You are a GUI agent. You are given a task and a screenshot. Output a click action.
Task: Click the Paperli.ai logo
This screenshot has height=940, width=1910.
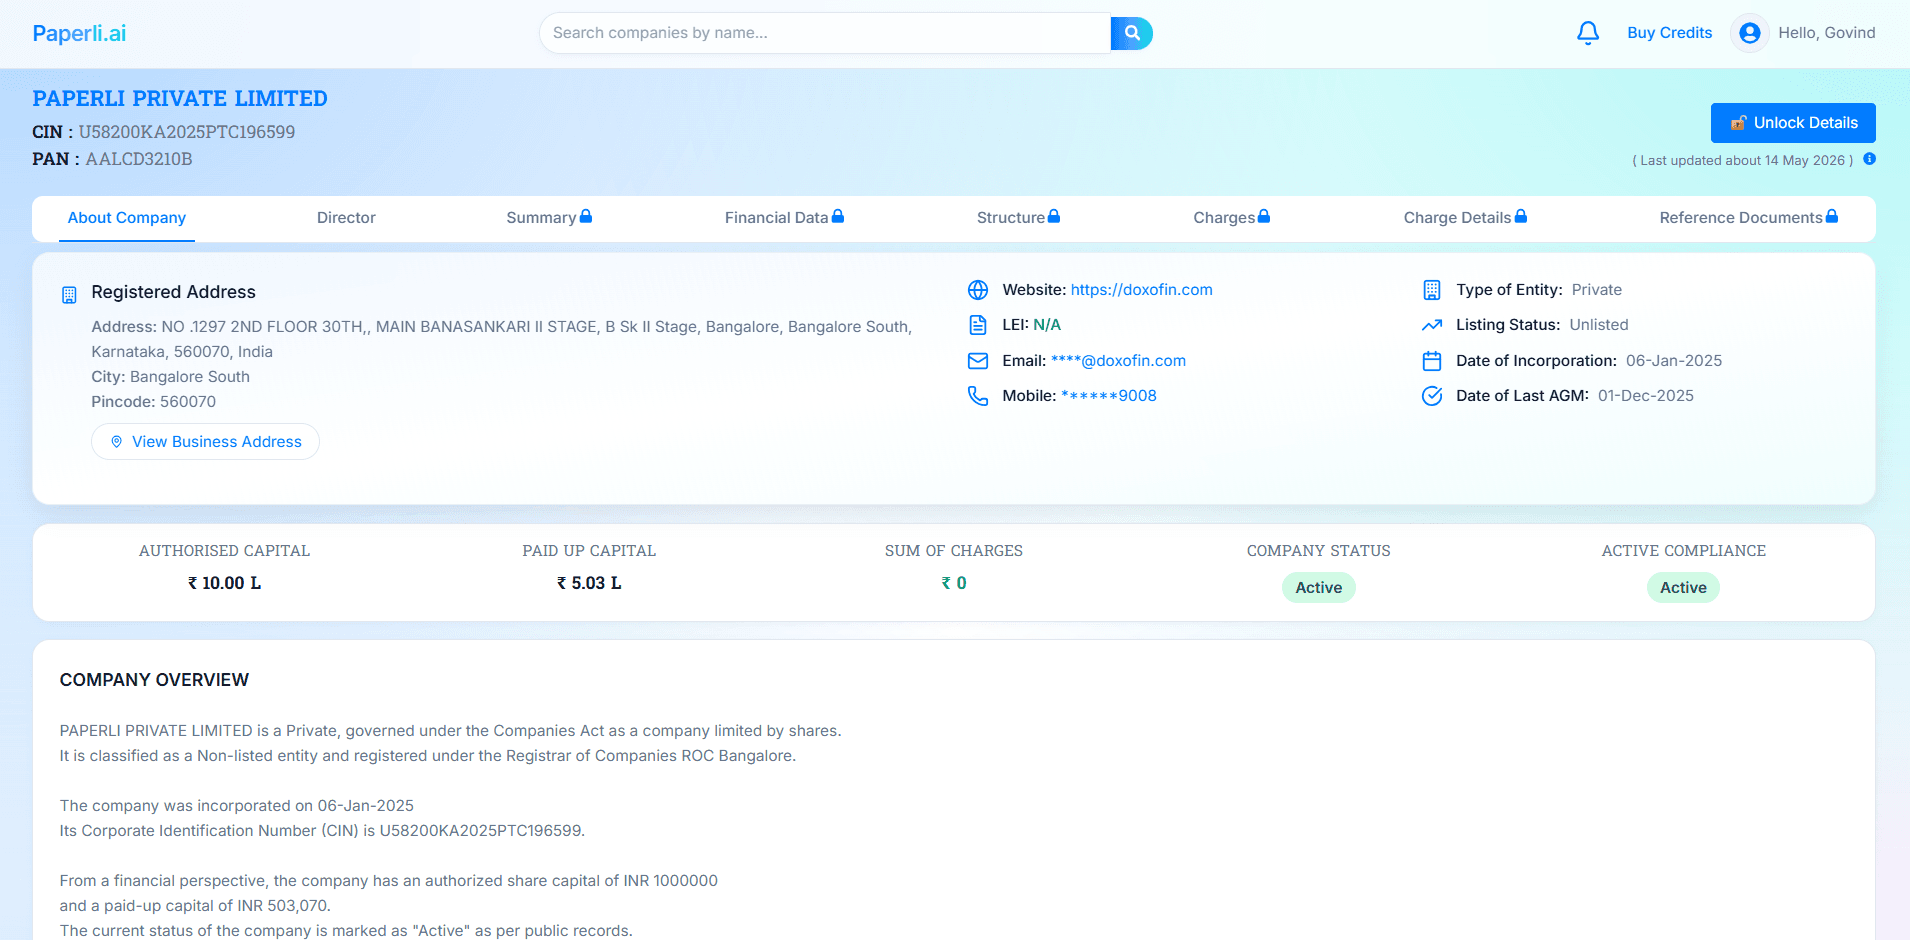pos(79,34)
